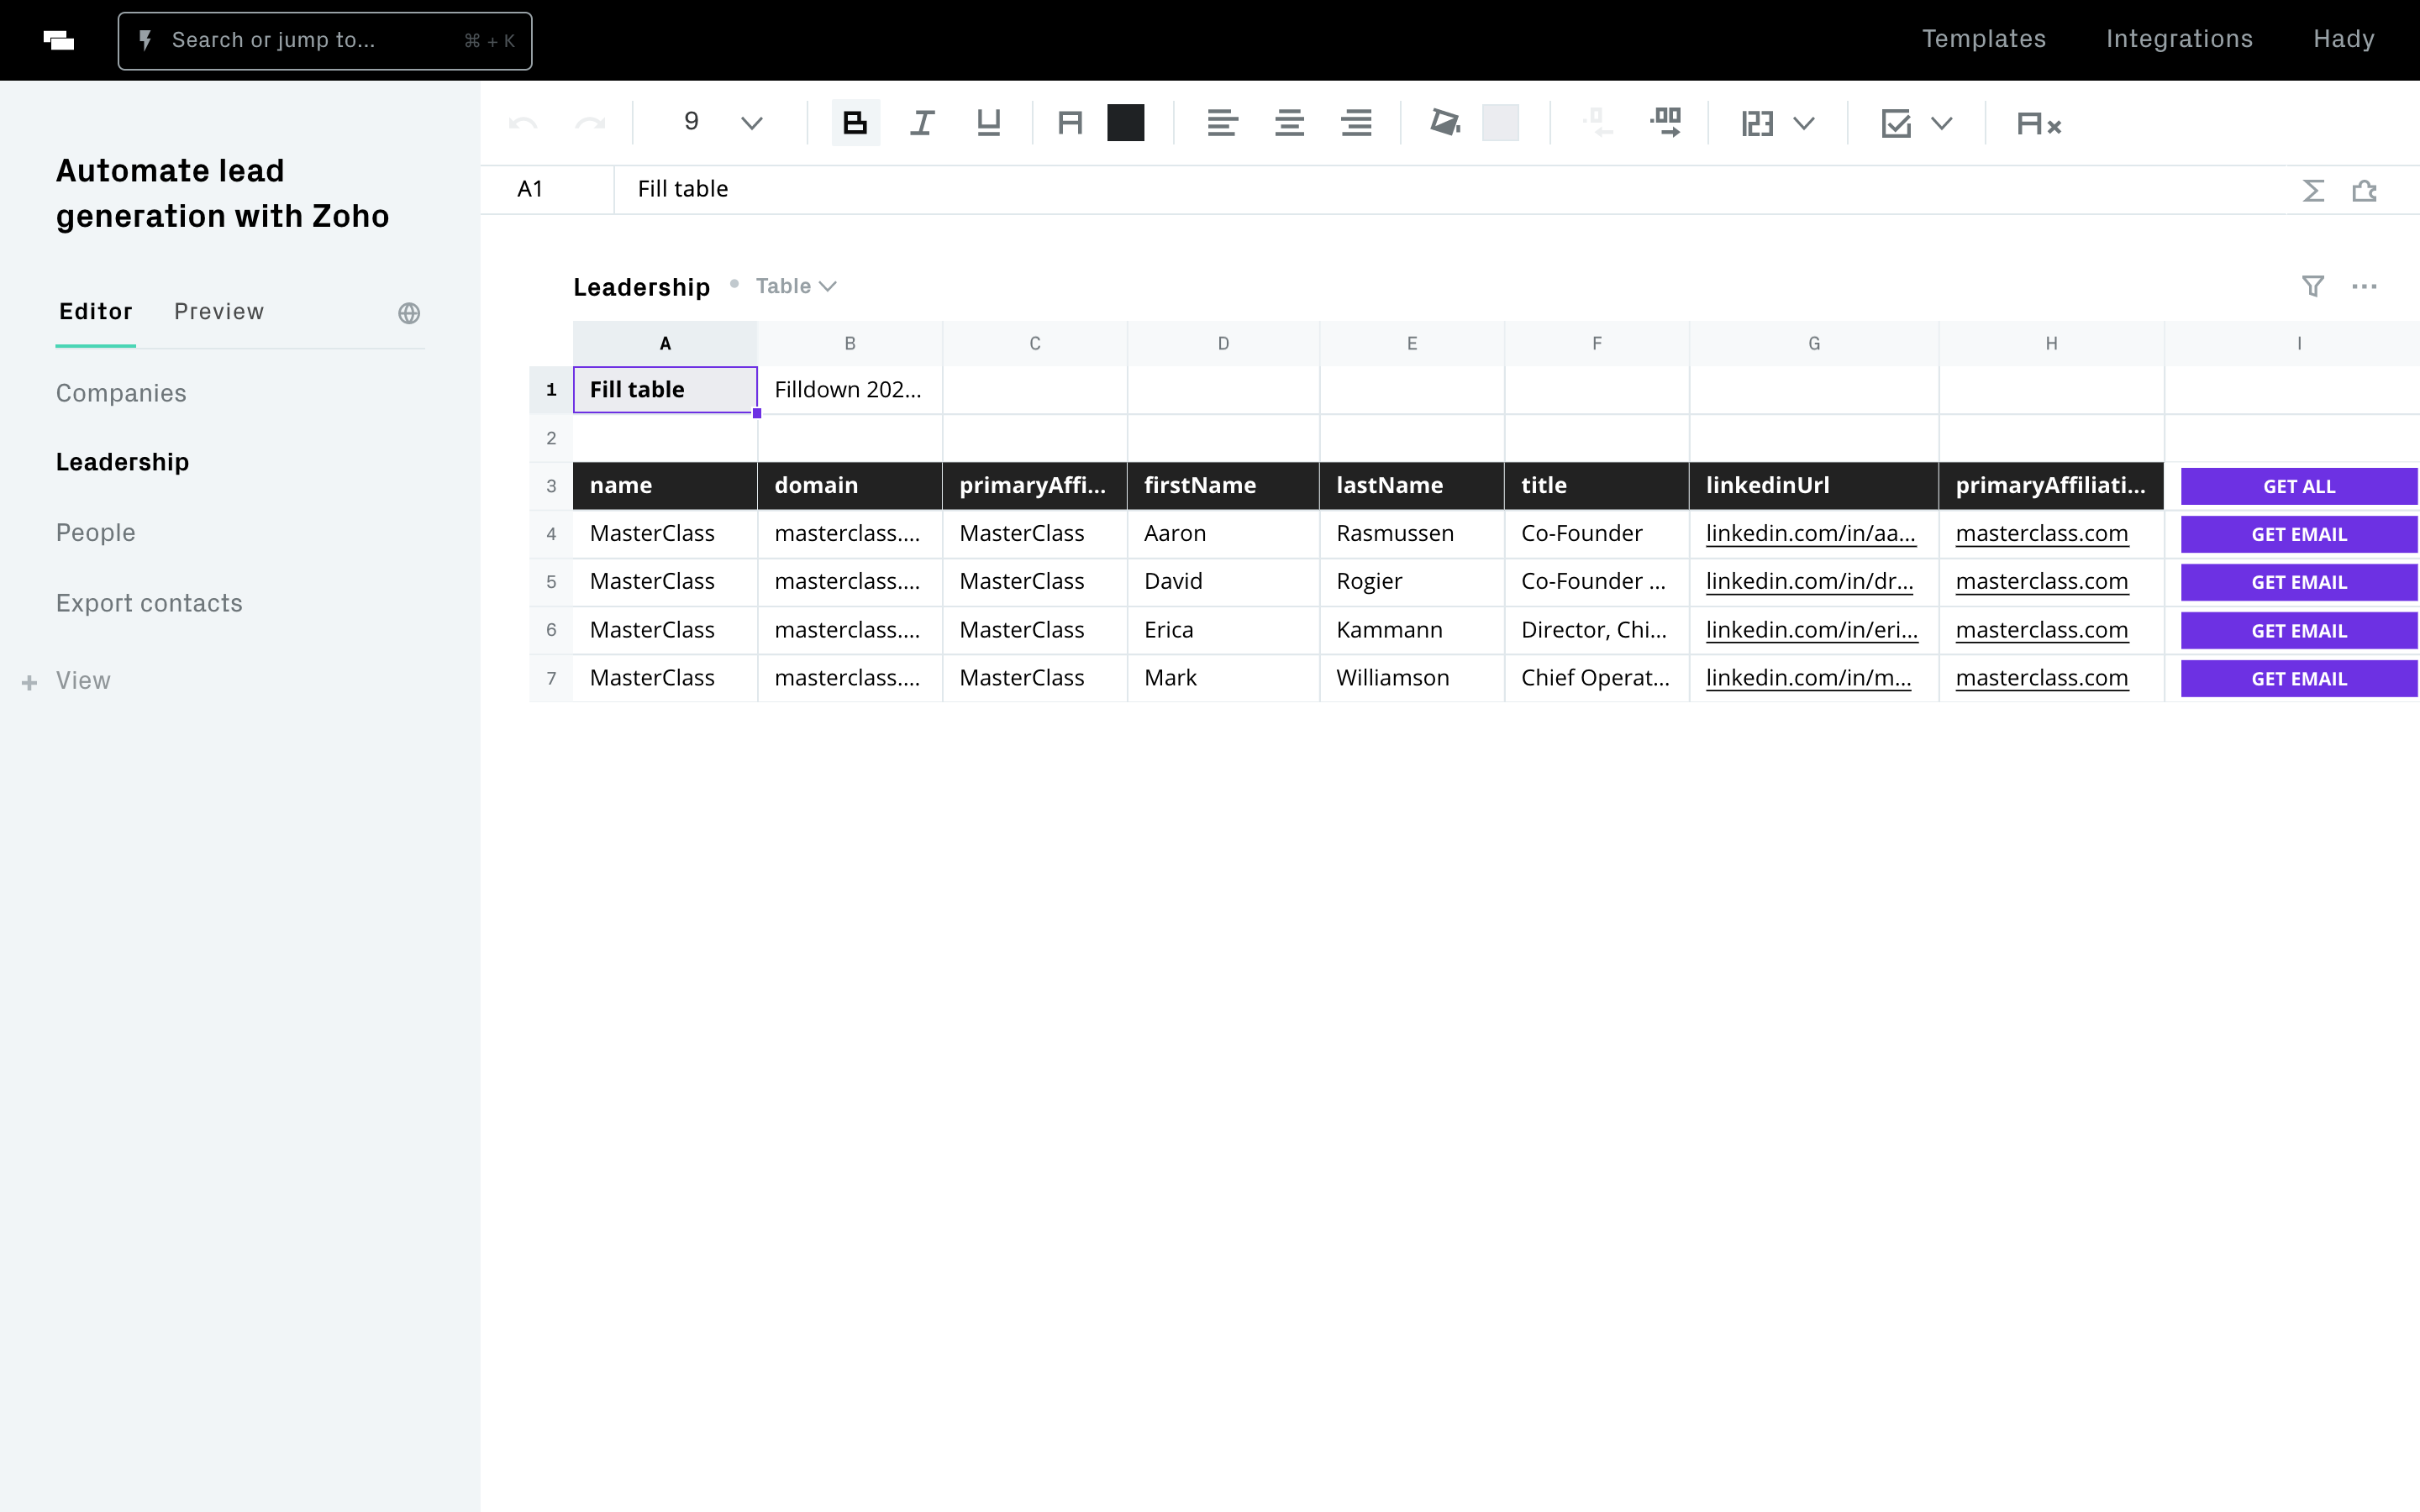Click the grayed-out move cells icon
2420x1512 pixels.
(x=1598, y=123)
